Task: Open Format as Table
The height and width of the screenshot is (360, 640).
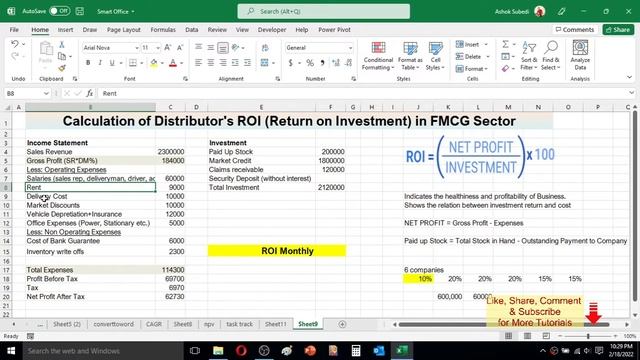Action: click(x=410, y=56)
